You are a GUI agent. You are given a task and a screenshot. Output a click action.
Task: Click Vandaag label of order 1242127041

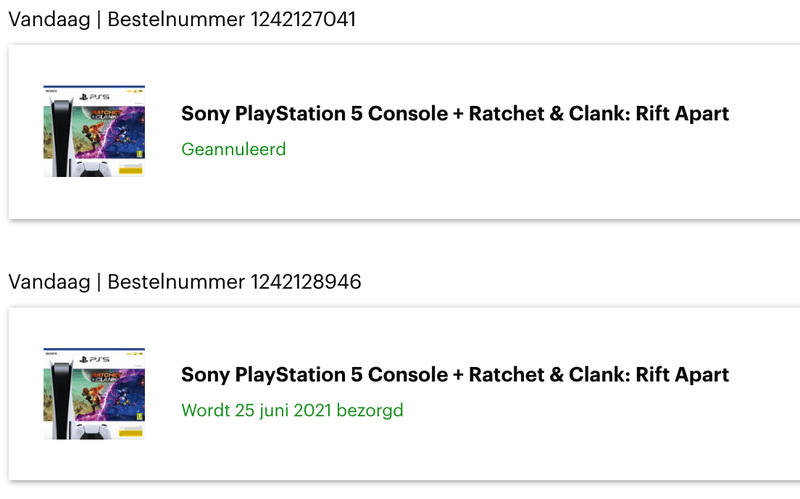point(49,19)
